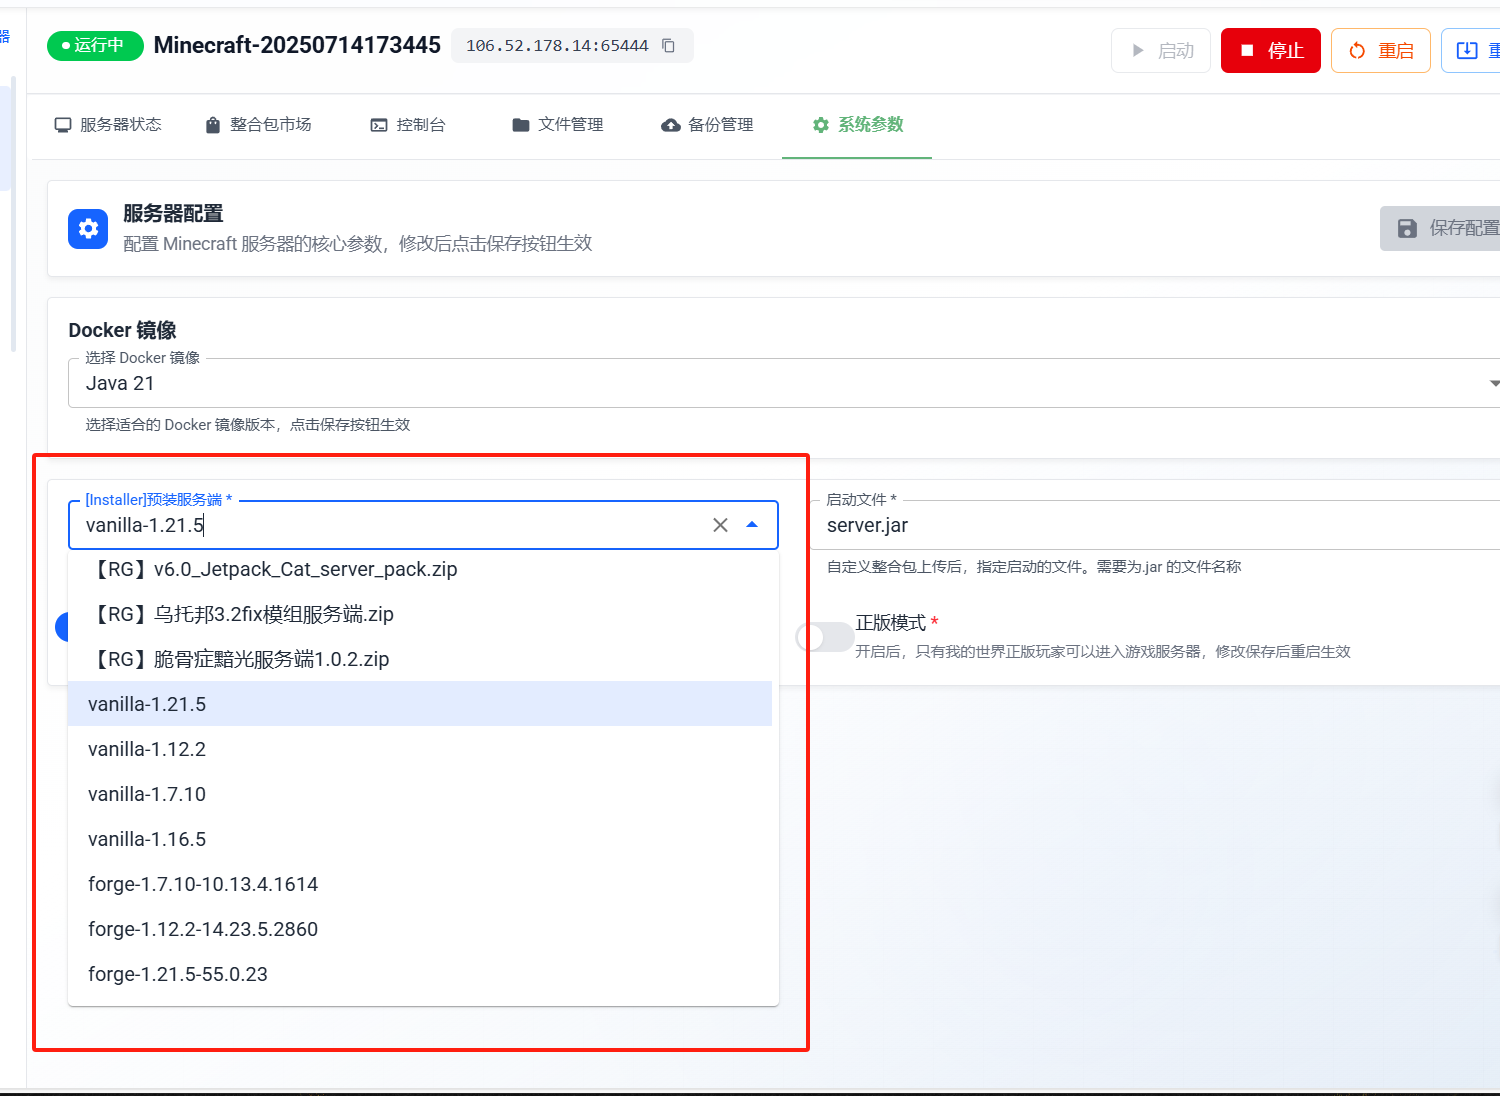The image size is (1500, 1096).
Task: Choose vanilla-1.16.5 from the list
Action: [x=420, y=839]
